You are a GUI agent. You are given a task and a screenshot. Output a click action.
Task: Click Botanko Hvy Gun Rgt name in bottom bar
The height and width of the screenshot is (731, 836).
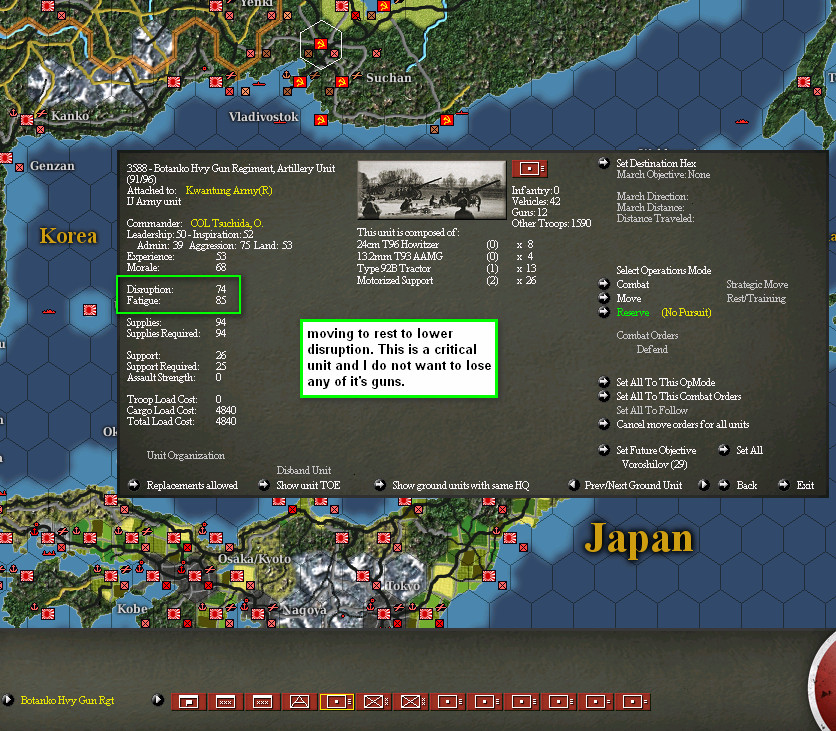pos(67,700)
